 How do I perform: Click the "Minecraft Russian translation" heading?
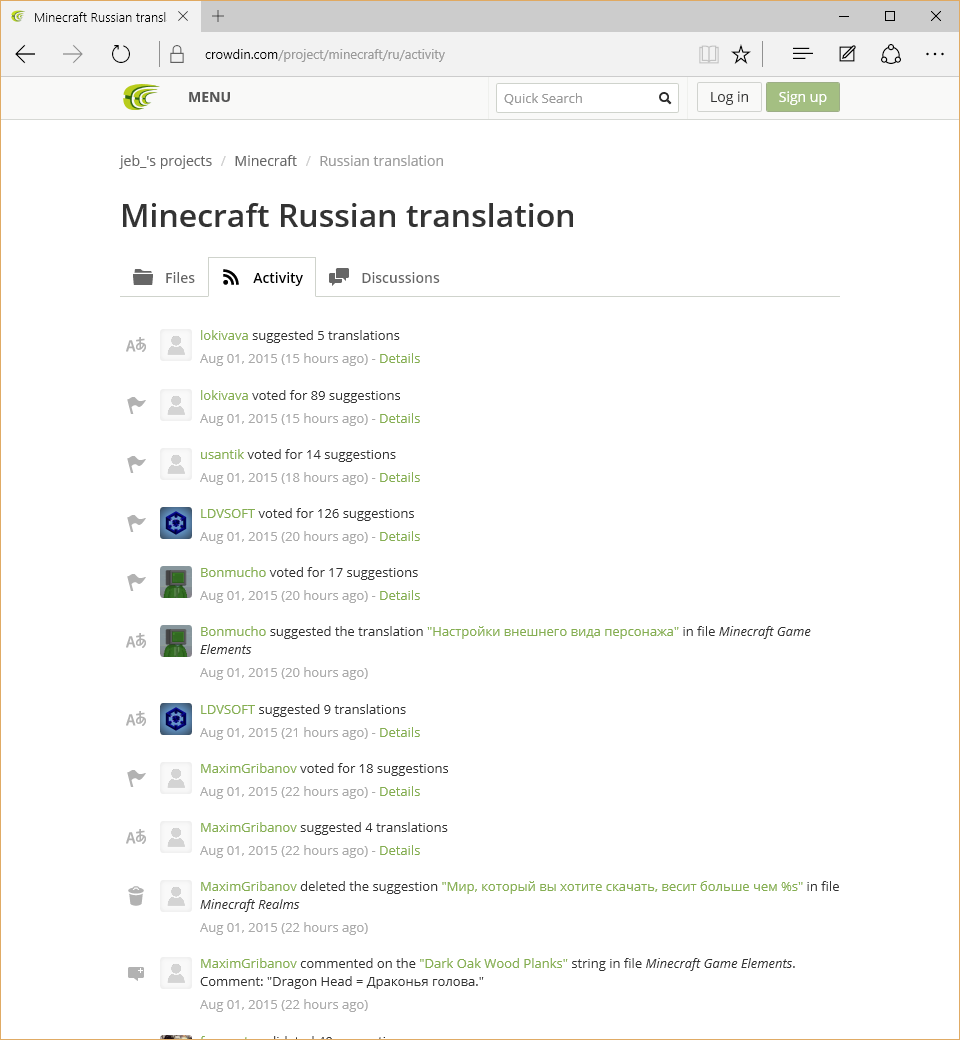(348, 216)
